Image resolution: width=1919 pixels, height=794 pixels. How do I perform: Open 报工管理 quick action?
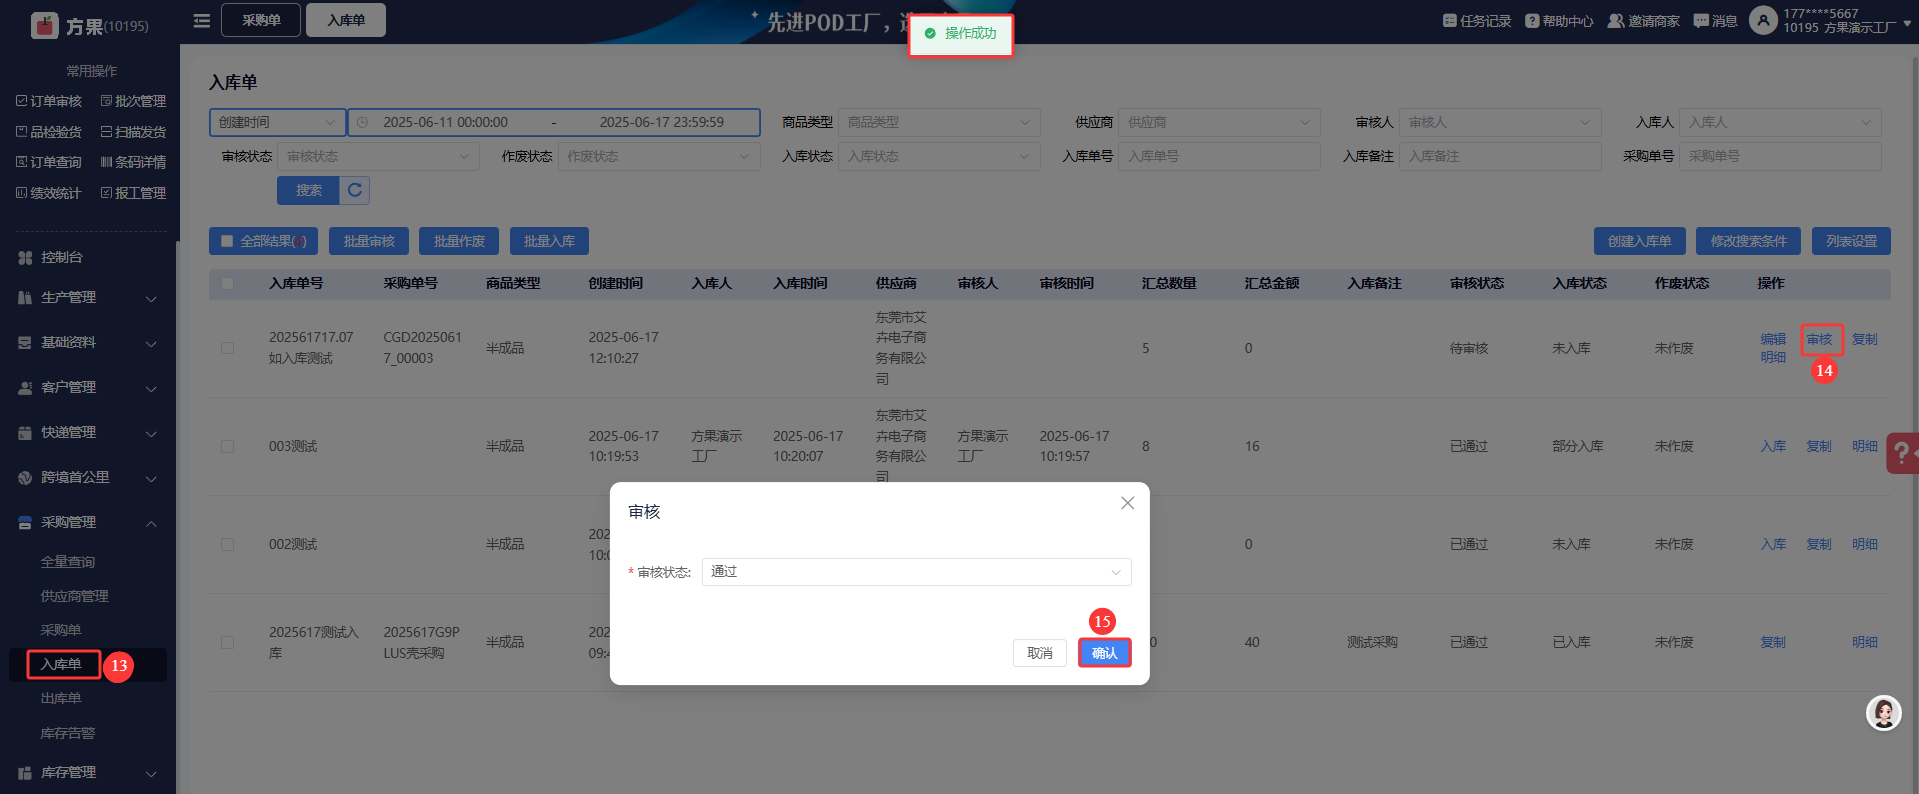(133, 193)
